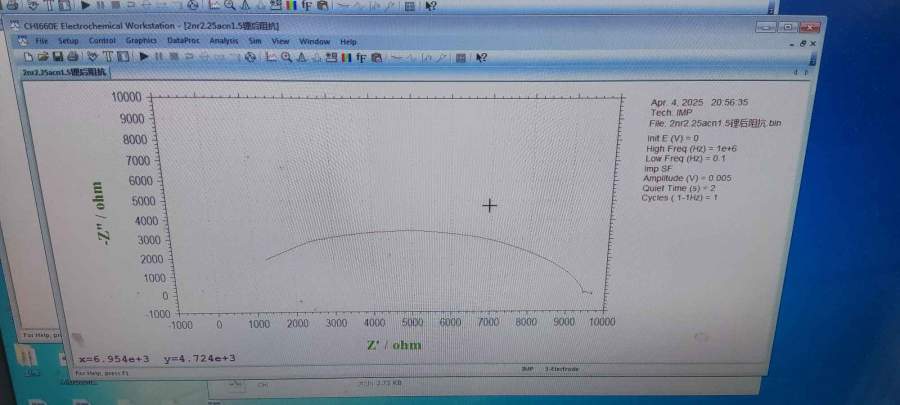Start the experiment with the Run button
The height and width of the screenshot is (405, 900).
coord(144,57)
